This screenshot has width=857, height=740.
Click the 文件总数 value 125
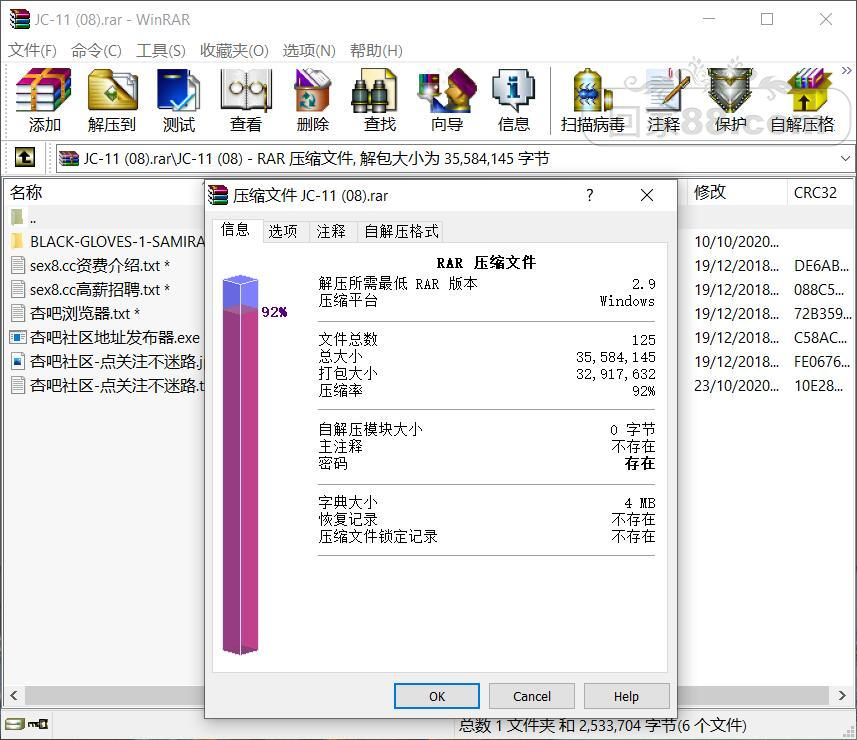[x=643, y=340]
